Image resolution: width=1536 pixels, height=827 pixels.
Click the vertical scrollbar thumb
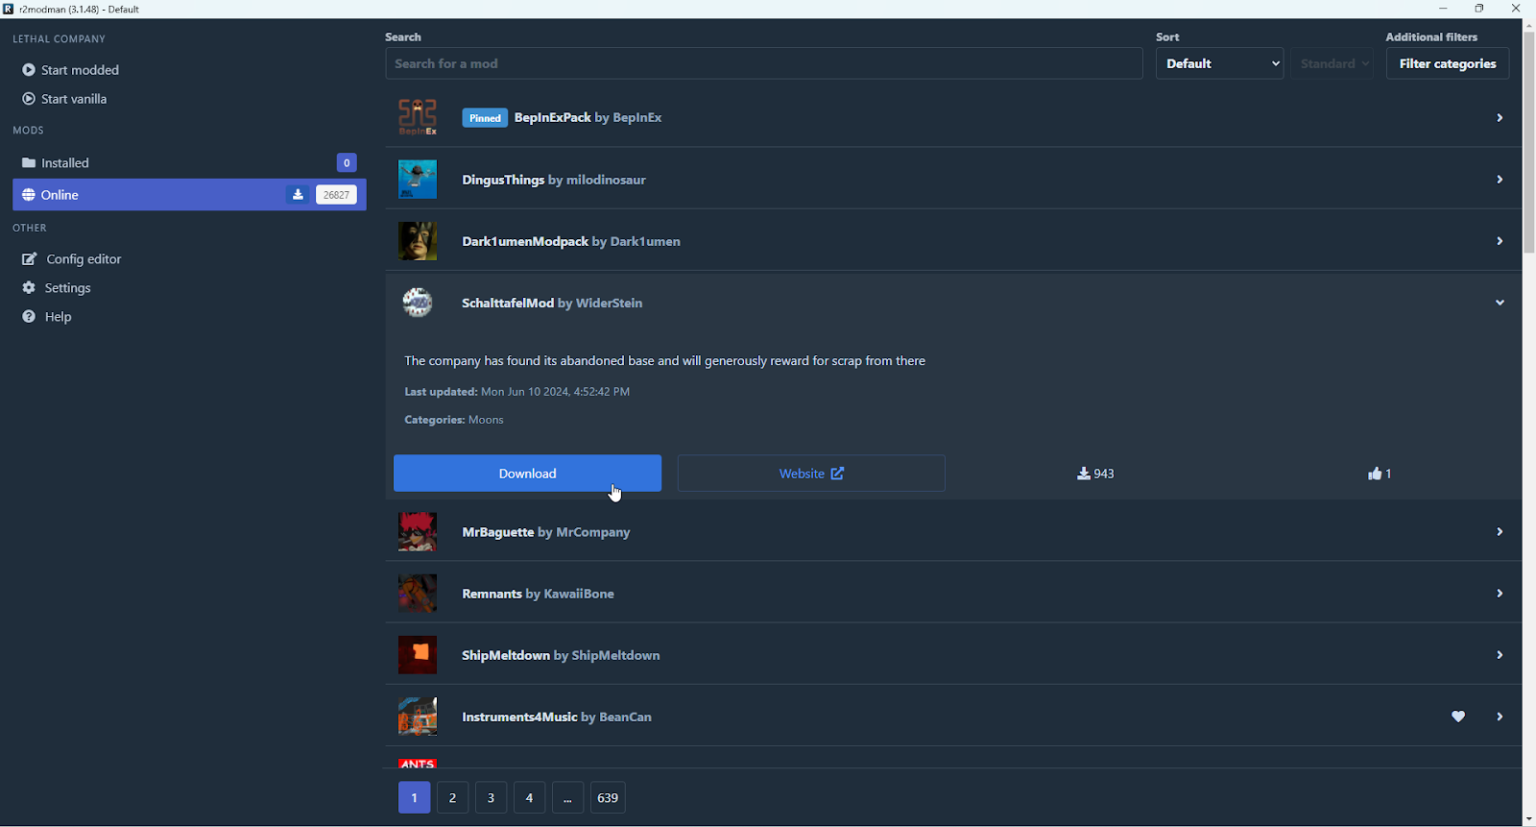(x=1529, y=143)
